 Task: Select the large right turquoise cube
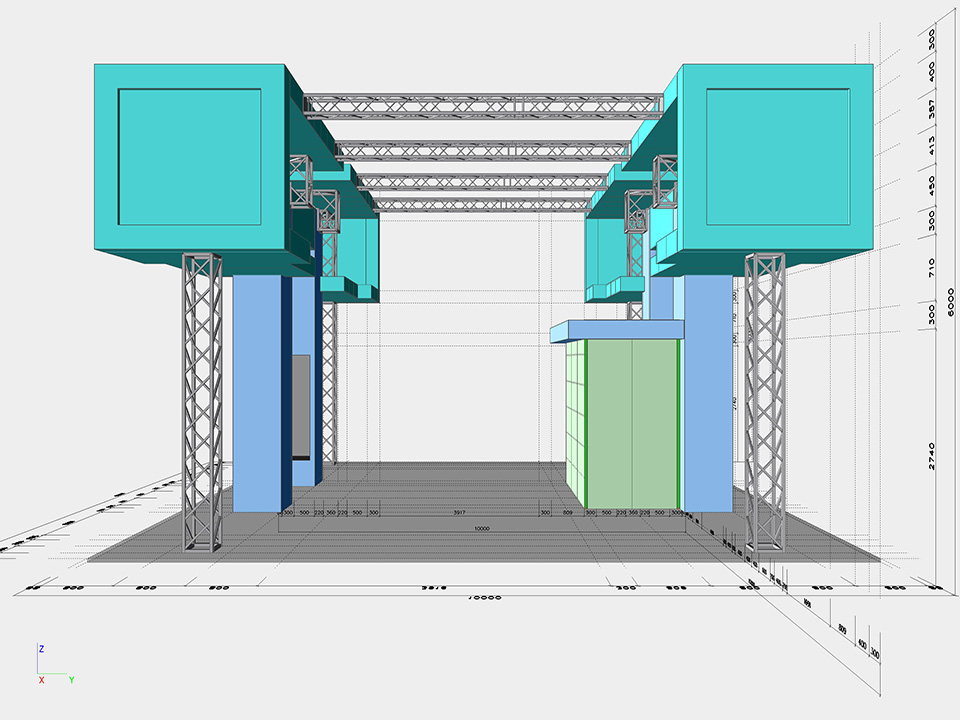[778, 158]
